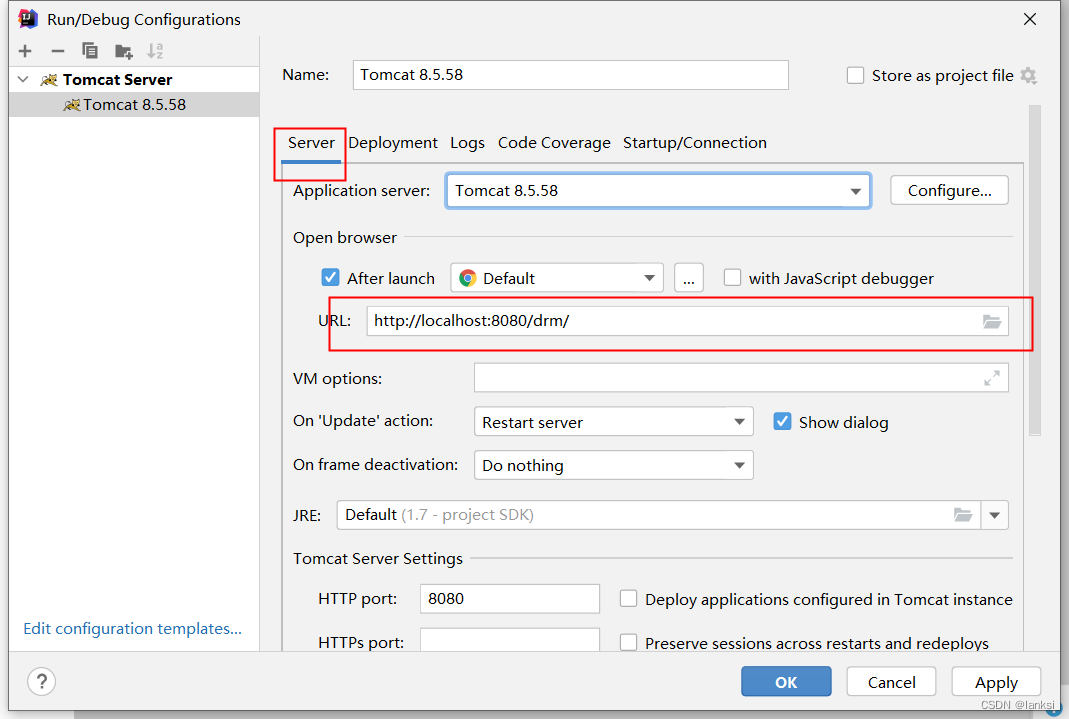This screenshot has width=1069, height=719.
Task: Switch to the Code Coverage tab
Action: click(554, 142)
